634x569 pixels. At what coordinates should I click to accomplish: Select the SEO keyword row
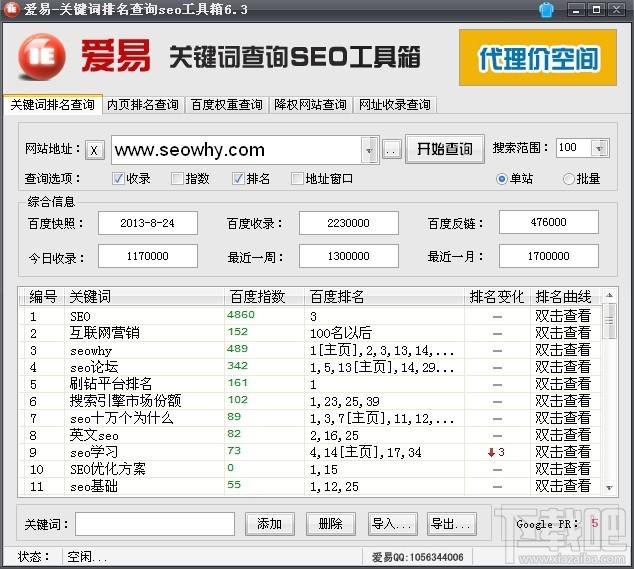310,316
